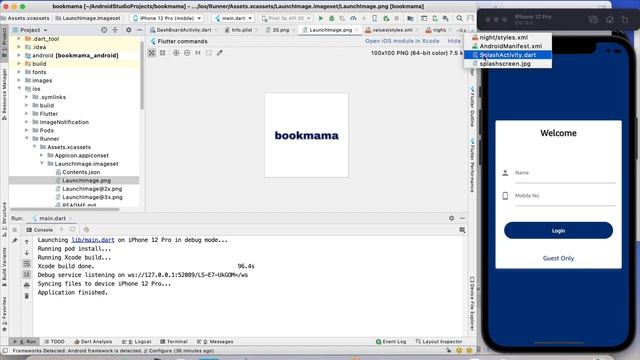Click Guest Only in simulator
The image size is (640, 360).
point(558,258)
